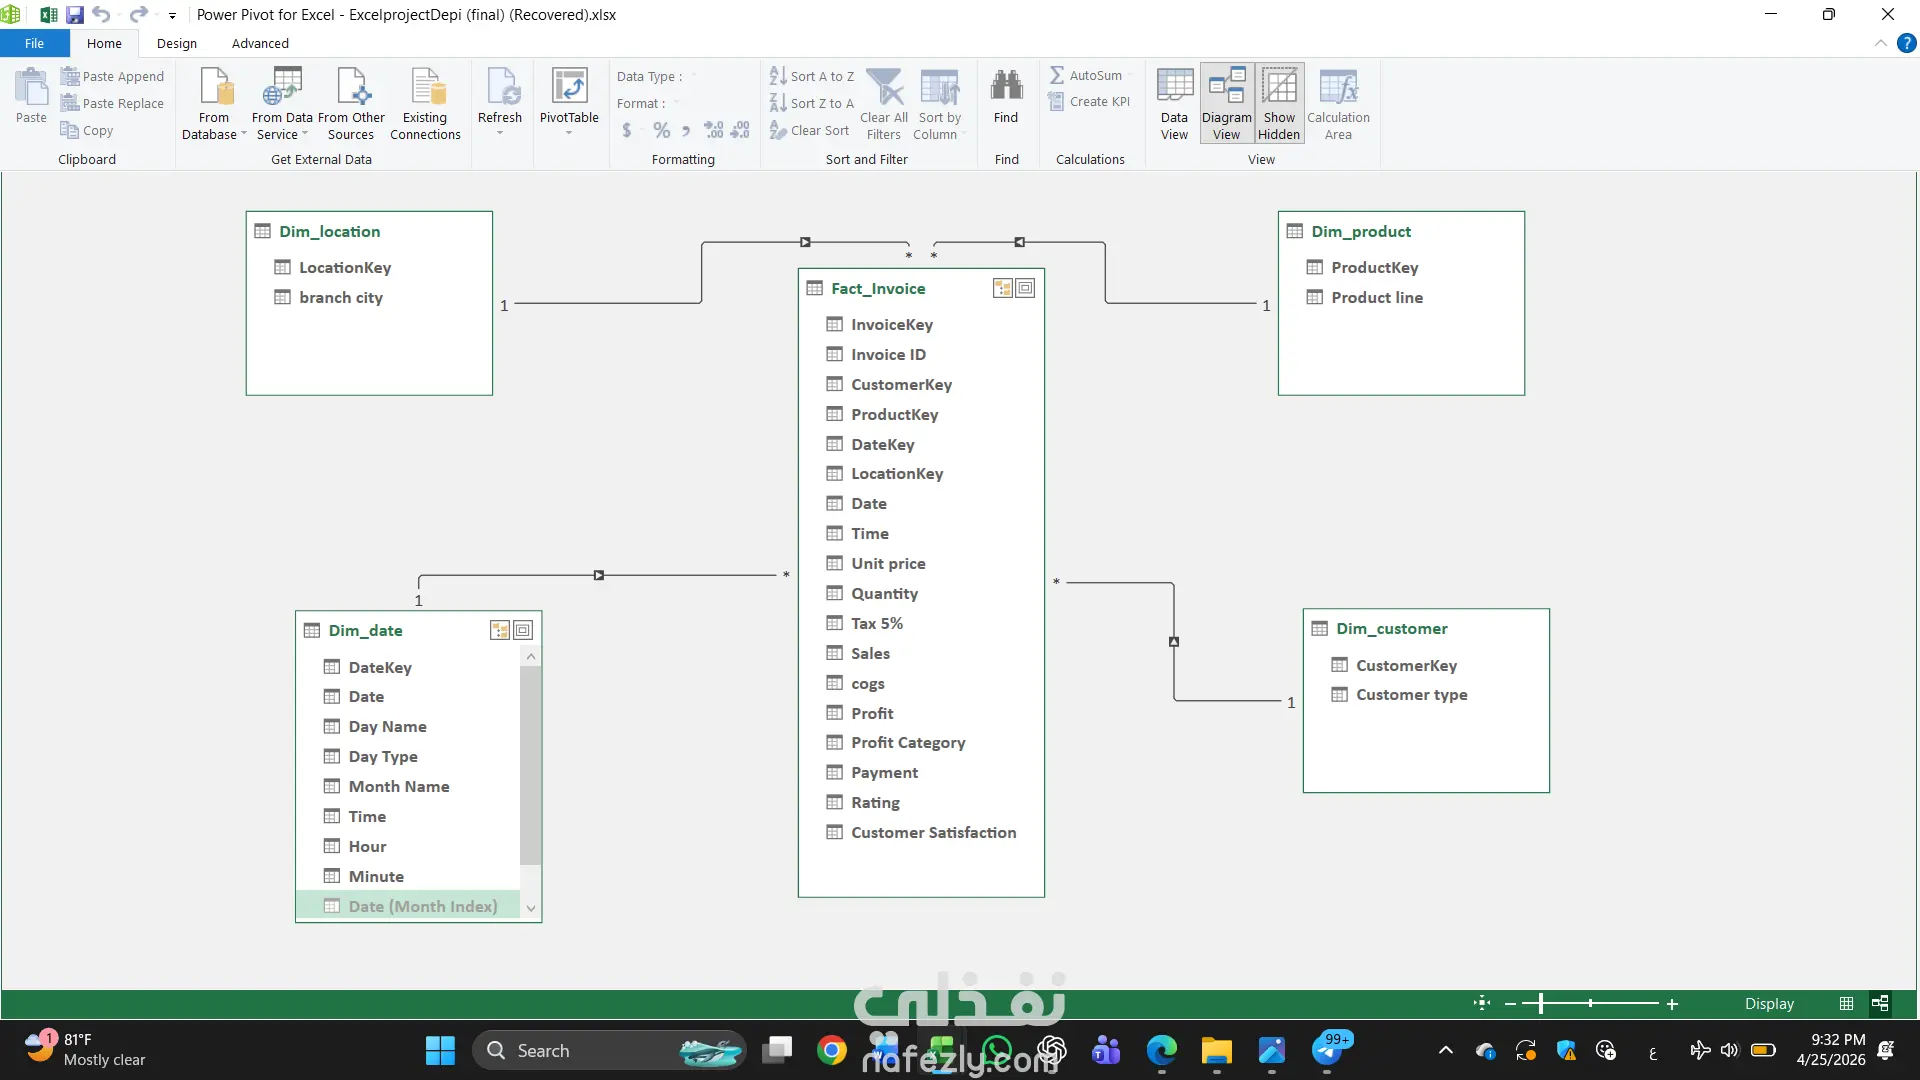The height and width of the screenshot is (1080, 1920).
Task: Click the Clear Sort command
Action: tap(810, 130)
